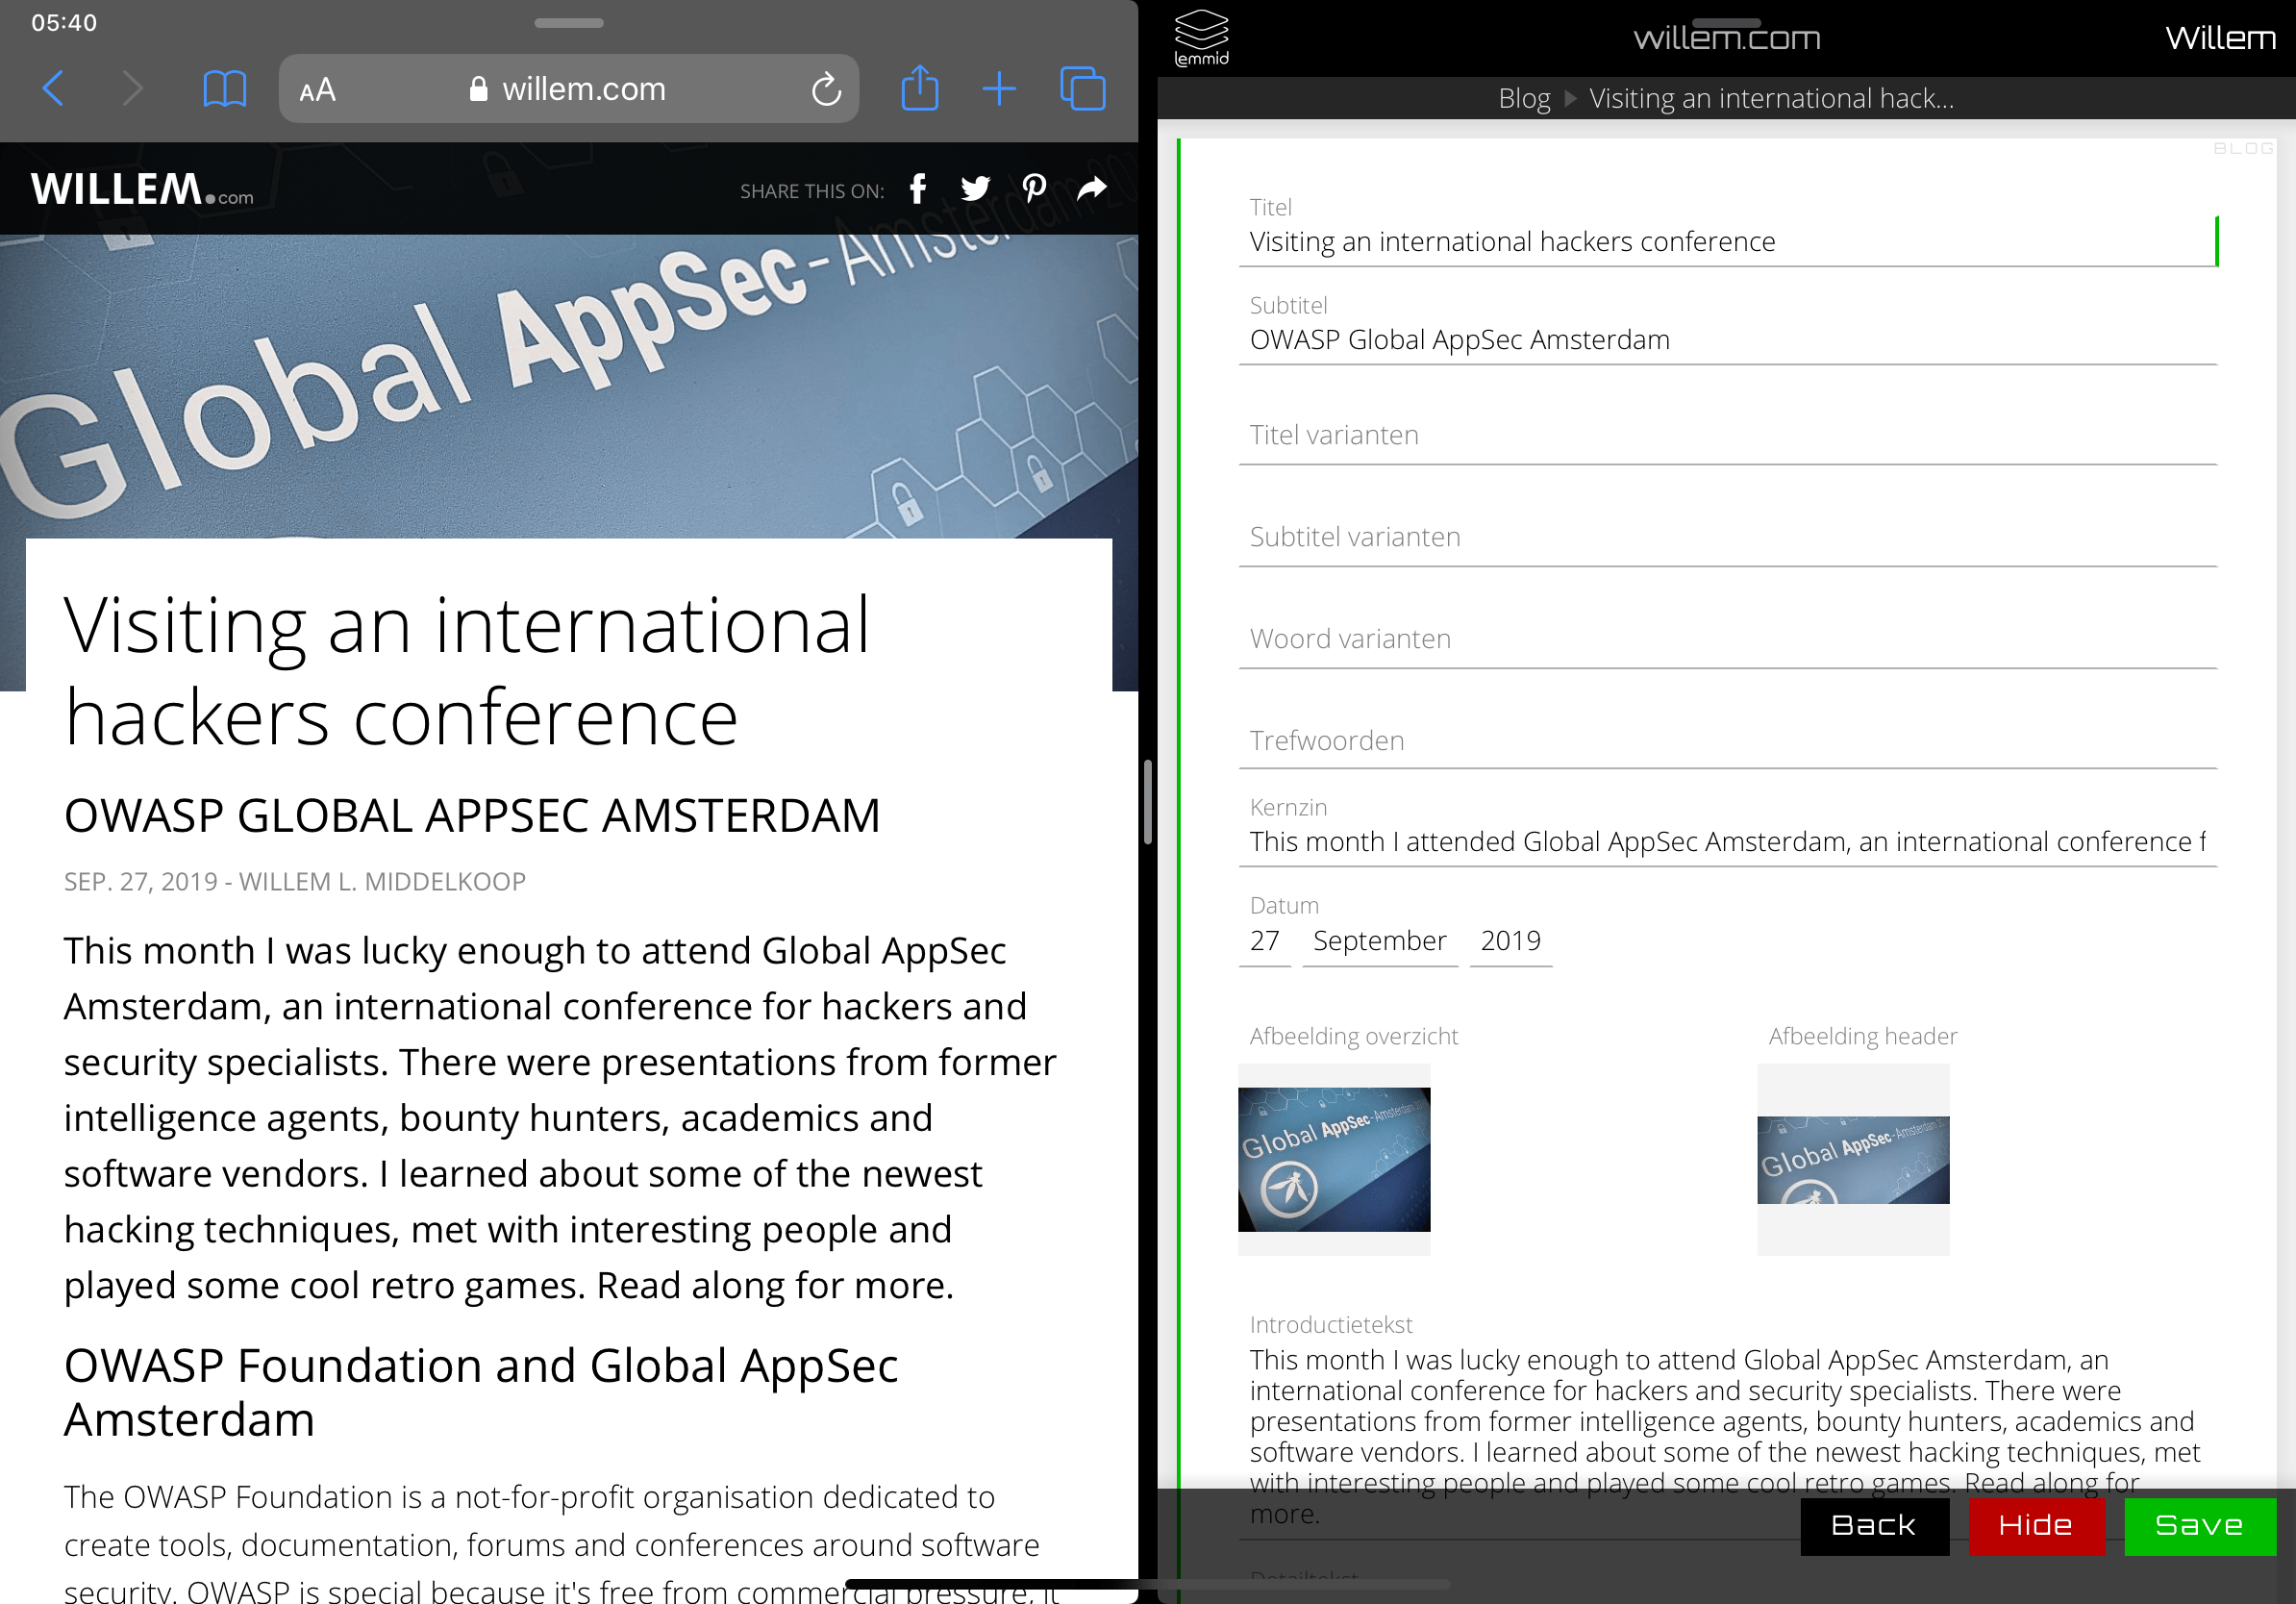Open a new tab with plus icon
The height and width of the screenshot is (1604, 2296).
pyautogui.click(x=998, y=89)
